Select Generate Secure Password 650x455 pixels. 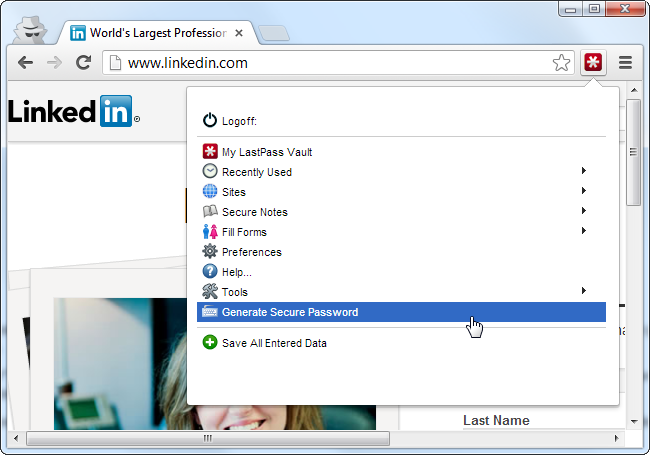point(401,312)
